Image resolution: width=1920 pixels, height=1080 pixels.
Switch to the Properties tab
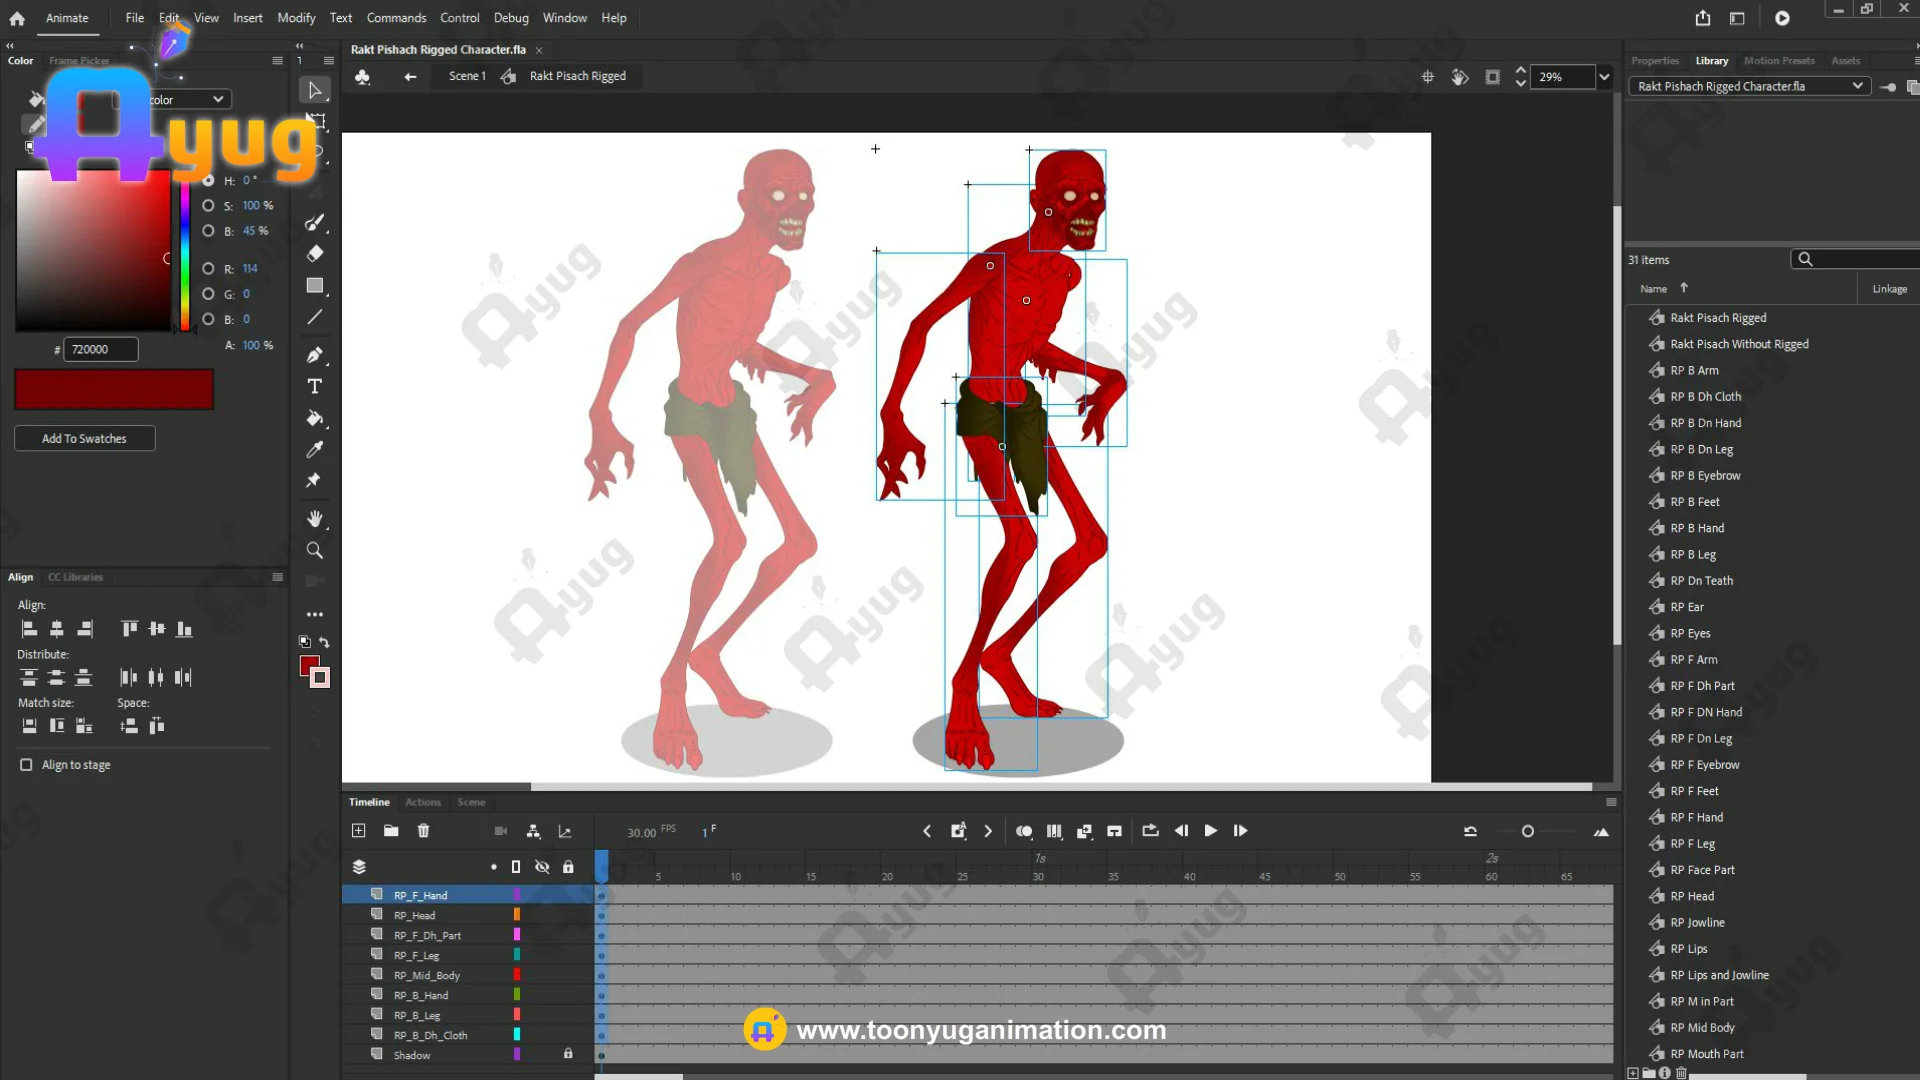coord(1654,61)
